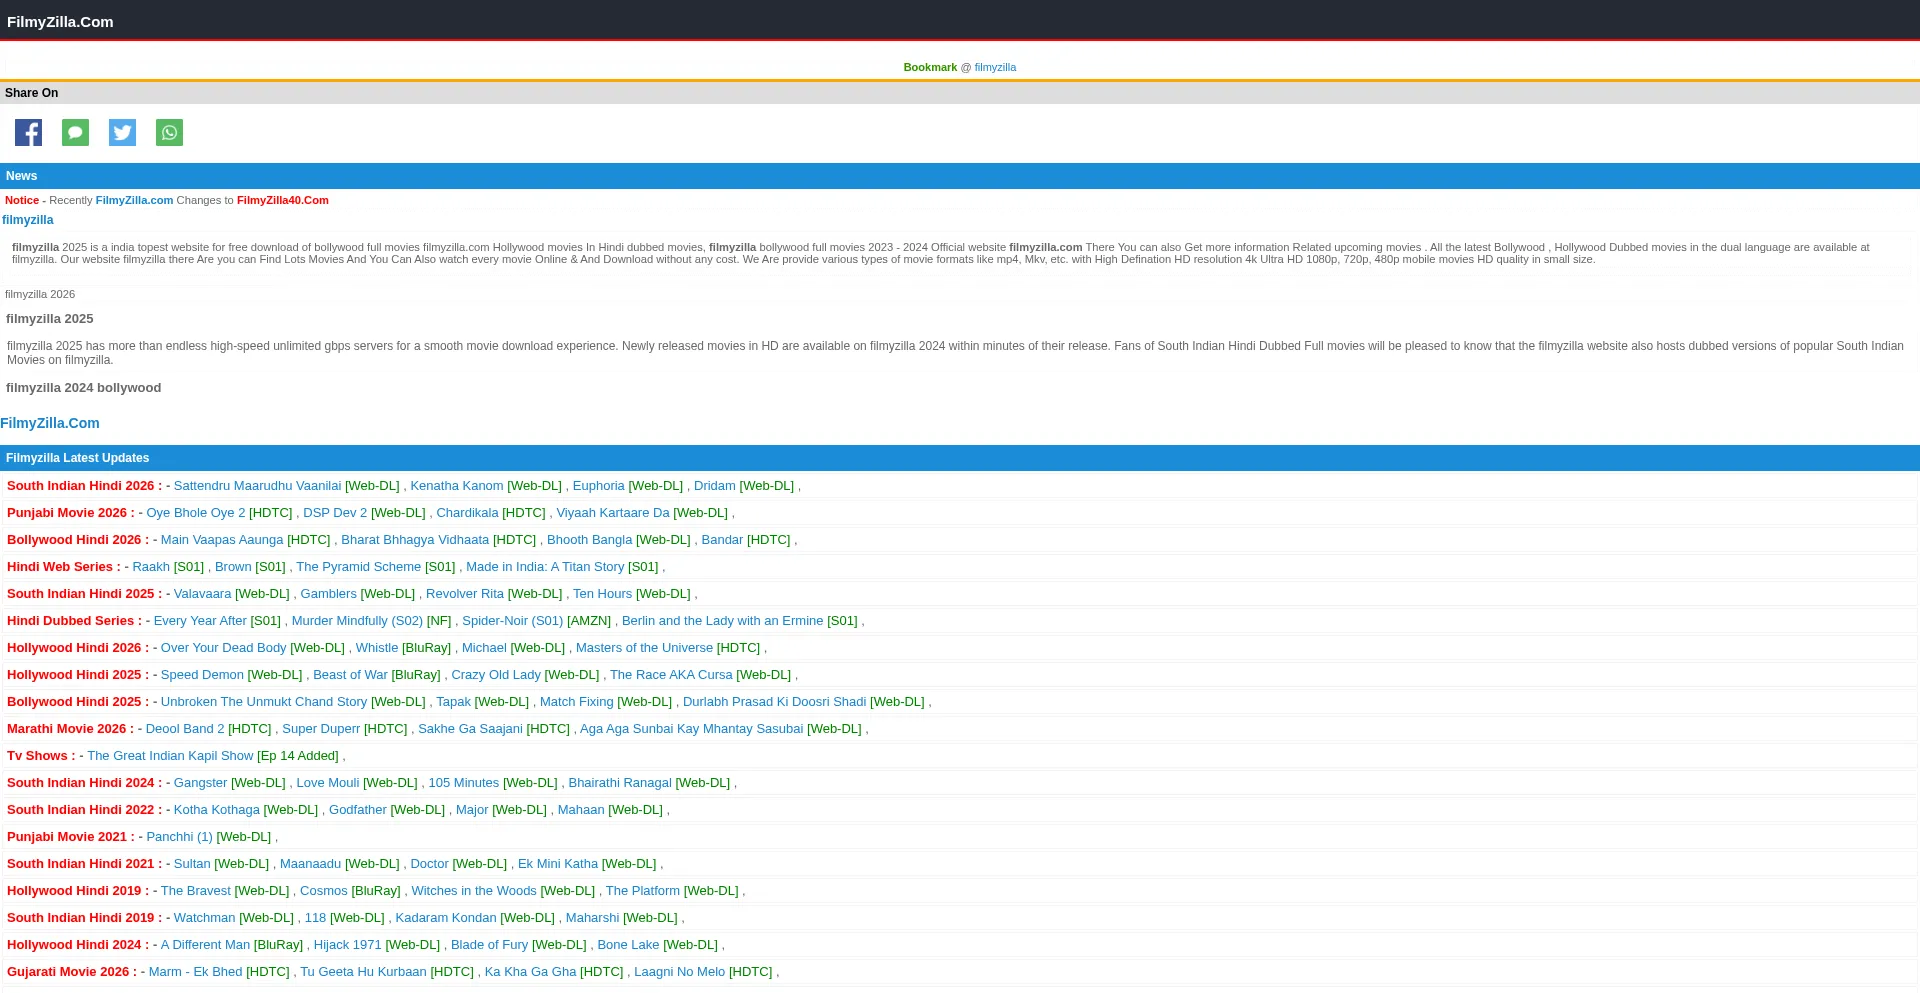Open Euphoria movie link
This screenshot has width=1920, height=993.
click(x=599, y=486)
